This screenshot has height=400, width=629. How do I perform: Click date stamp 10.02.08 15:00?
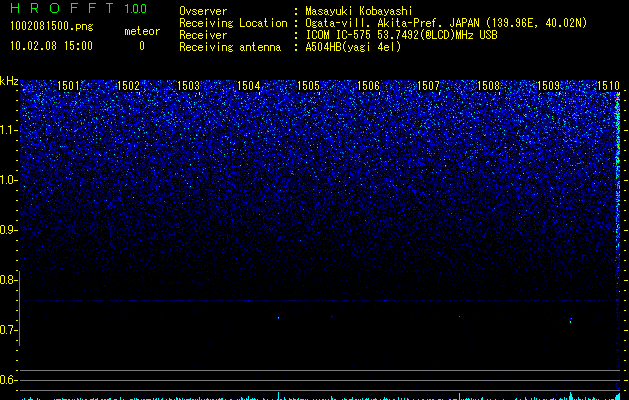pos(51,46)
